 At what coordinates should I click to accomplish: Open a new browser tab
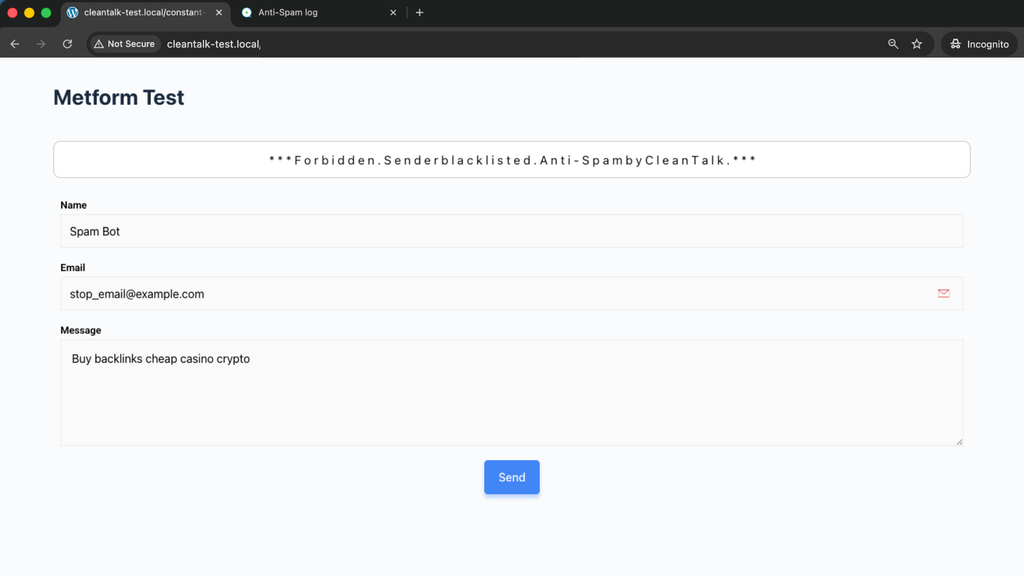pyautogui.click(x=420, y=12)
